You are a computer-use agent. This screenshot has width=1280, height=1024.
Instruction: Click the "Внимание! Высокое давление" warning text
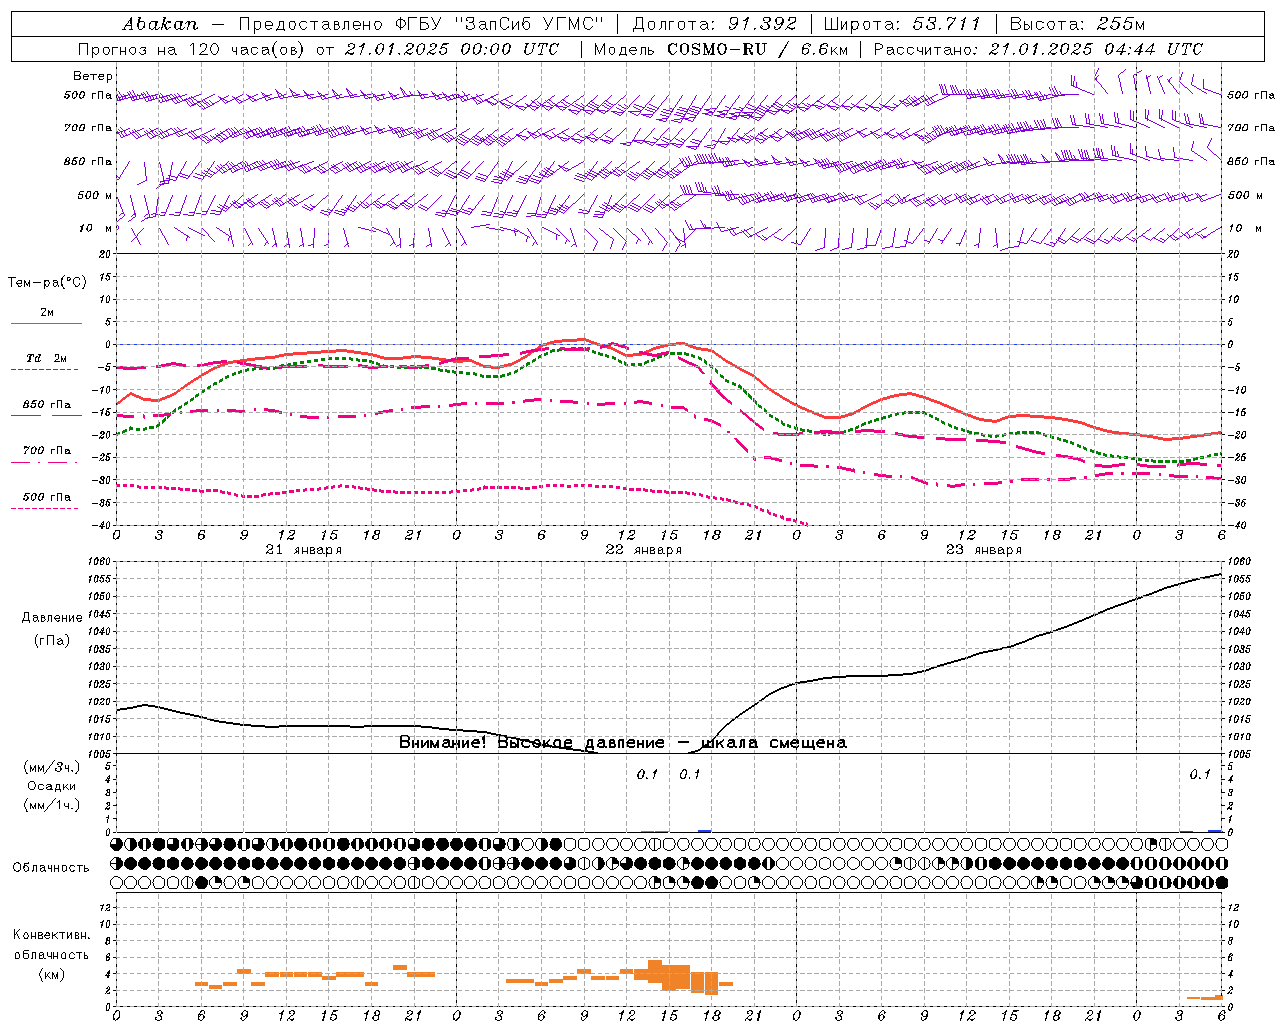pyautogui.click(x=531, y=743)
